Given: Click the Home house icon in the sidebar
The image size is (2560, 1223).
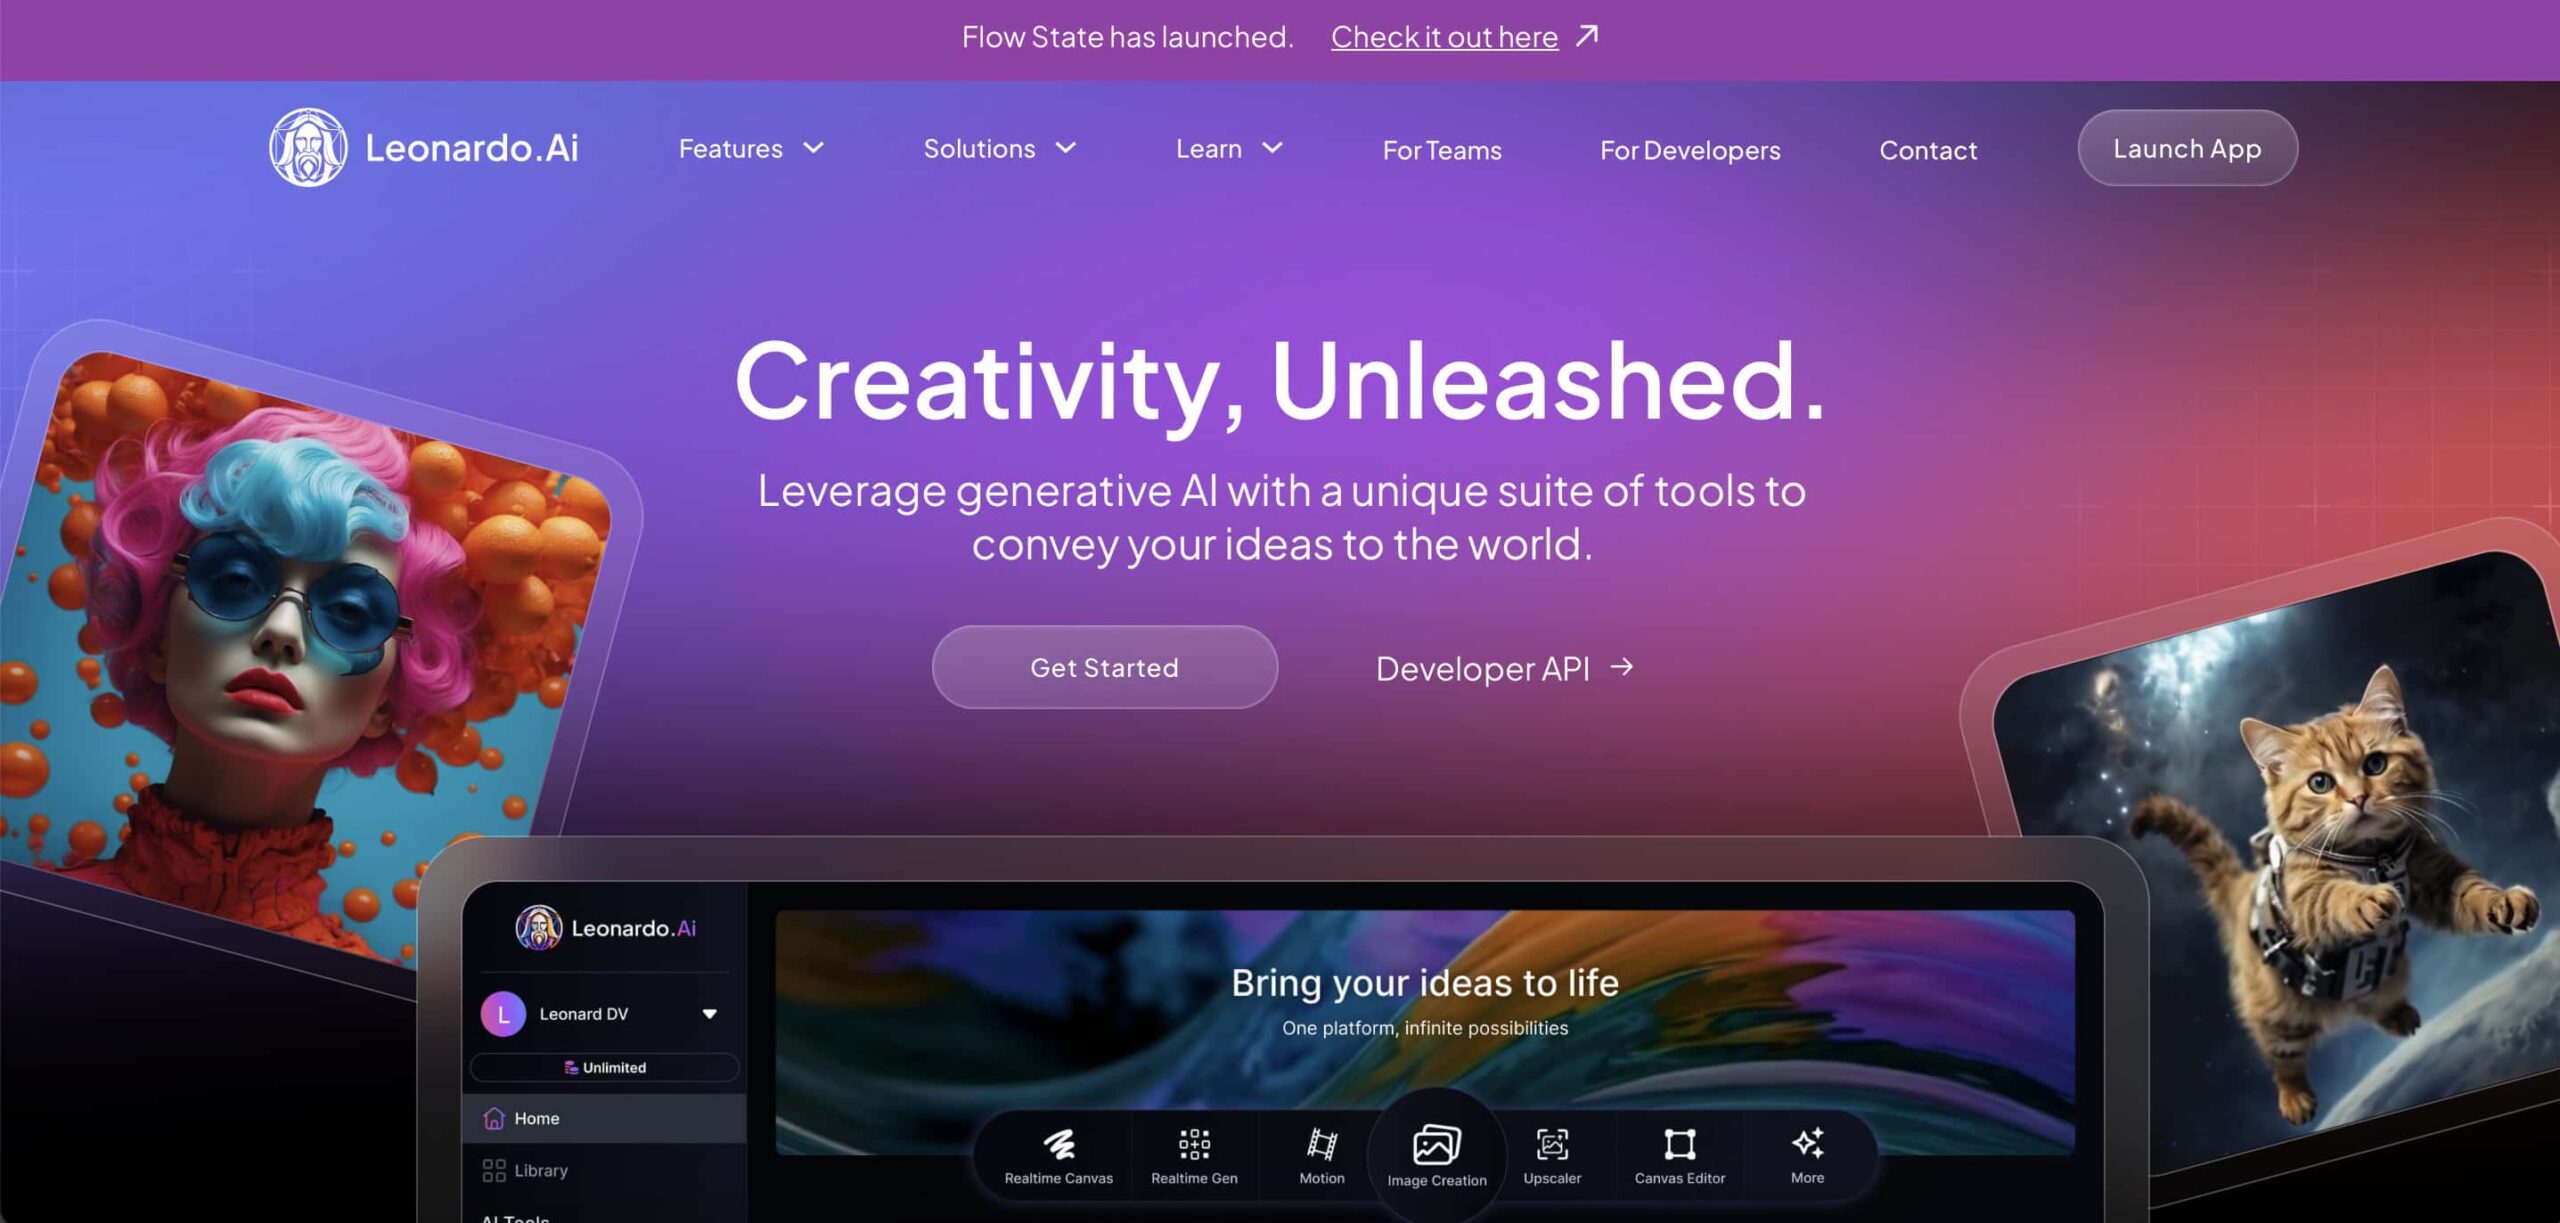Looking at the screenshot, I should coord(494,1118).
